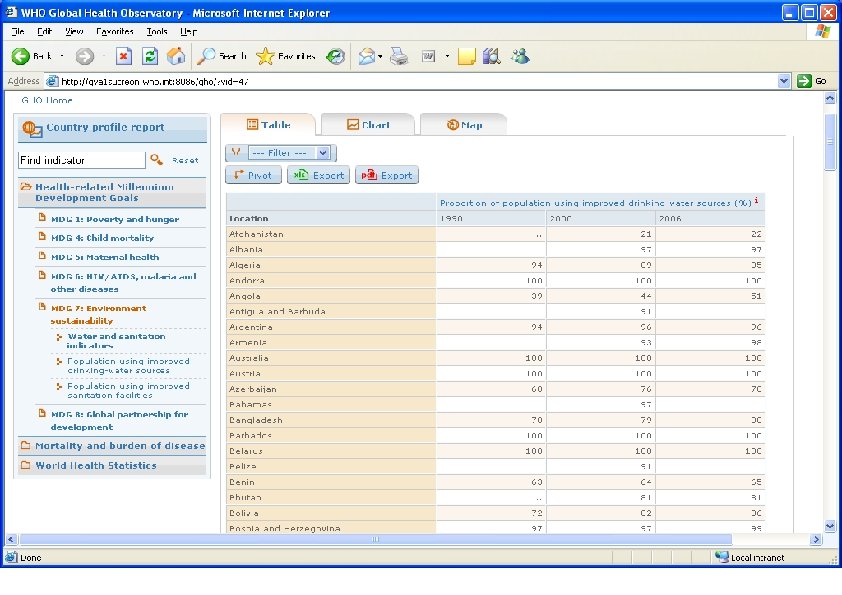Click the vertical scrollbar down arrow

click(830, 526)
